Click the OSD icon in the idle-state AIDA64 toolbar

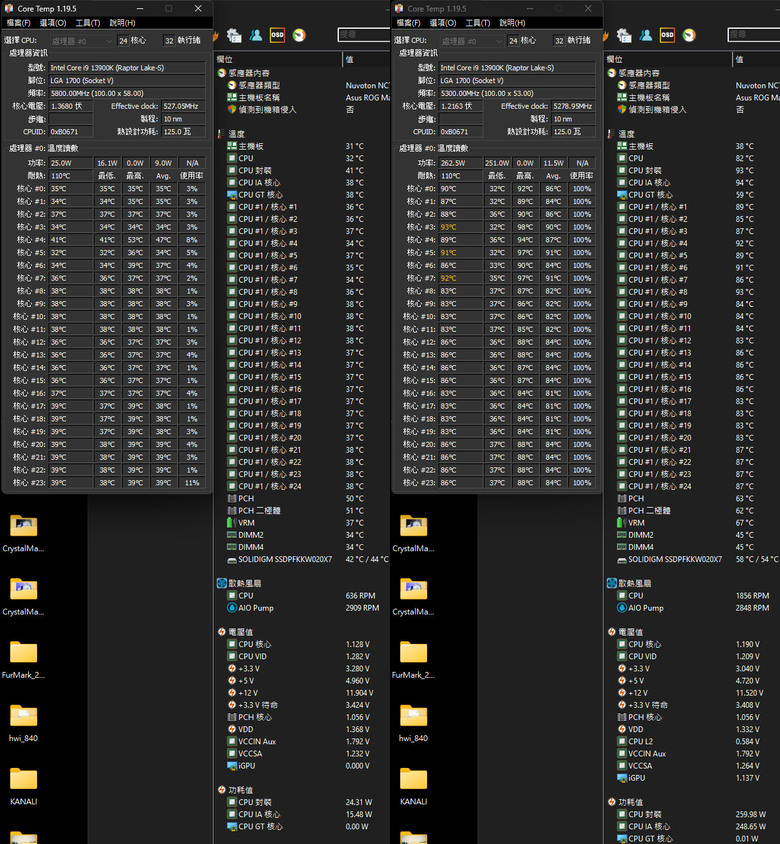(277, 35)
